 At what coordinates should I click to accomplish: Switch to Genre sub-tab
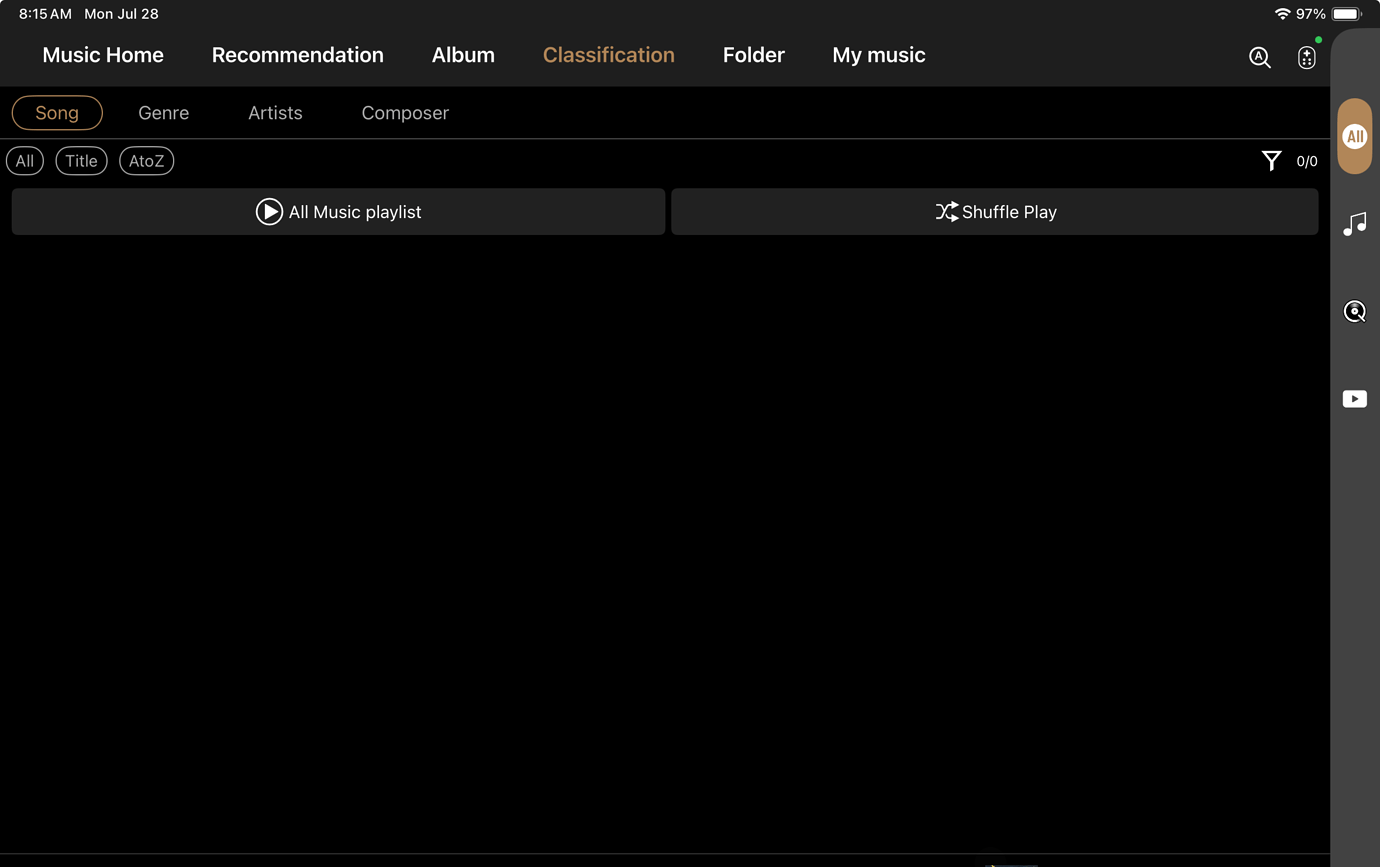click(164, 113)
